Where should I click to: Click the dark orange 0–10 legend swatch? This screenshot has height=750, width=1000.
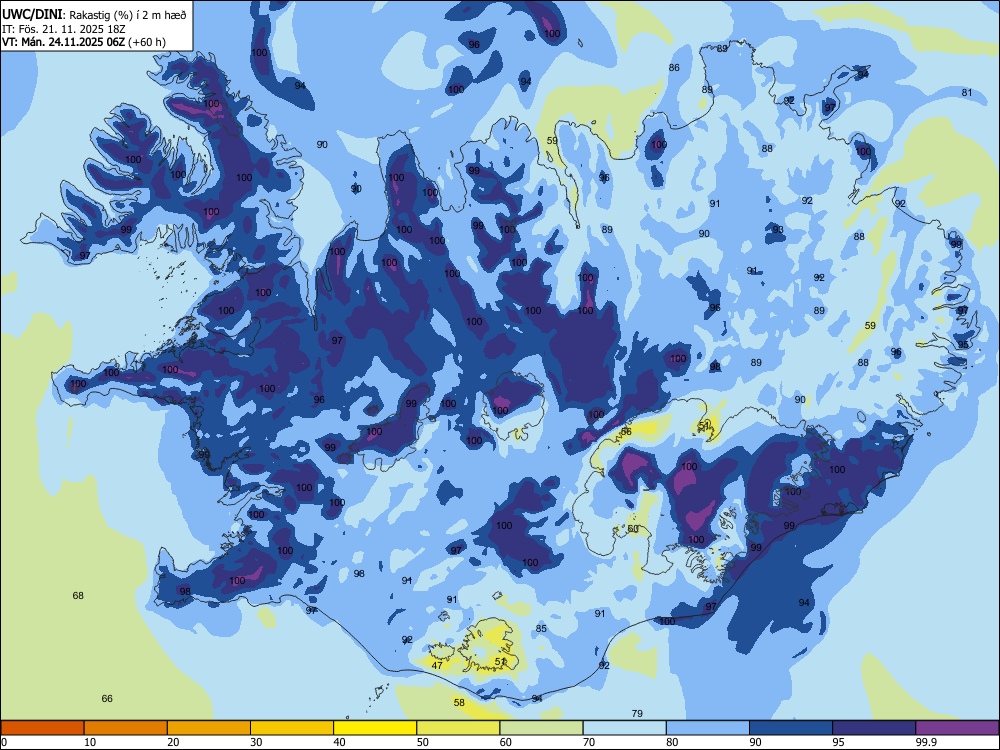42,728
